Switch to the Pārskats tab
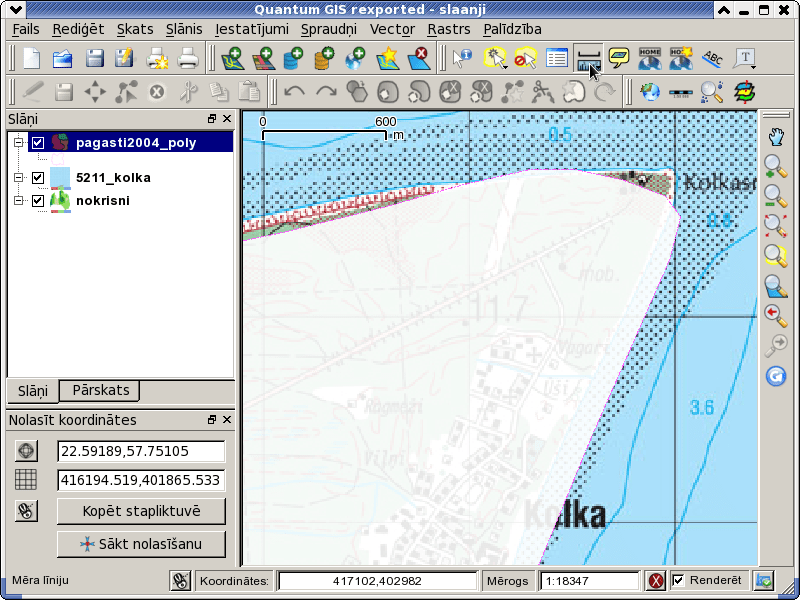The height and width of the screenshot is (600, 800). click(101, 390)
